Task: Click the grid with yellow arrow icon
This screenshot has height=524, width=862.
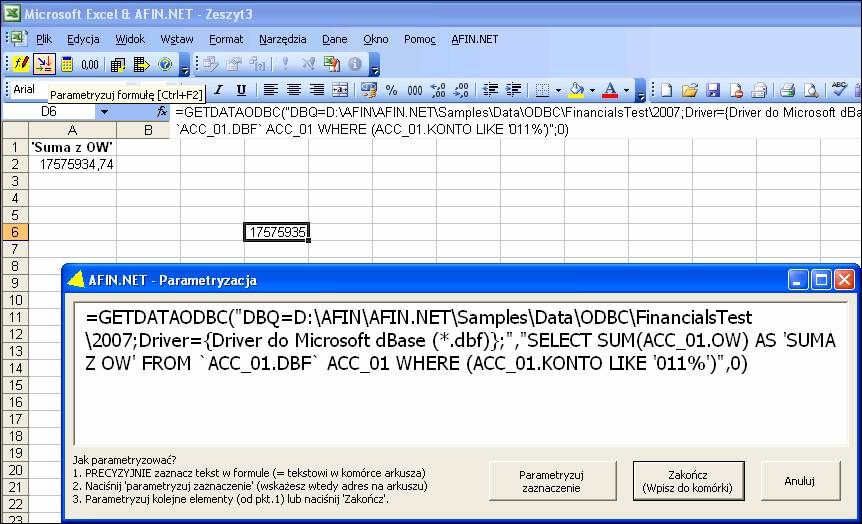Action: point(141,65)
